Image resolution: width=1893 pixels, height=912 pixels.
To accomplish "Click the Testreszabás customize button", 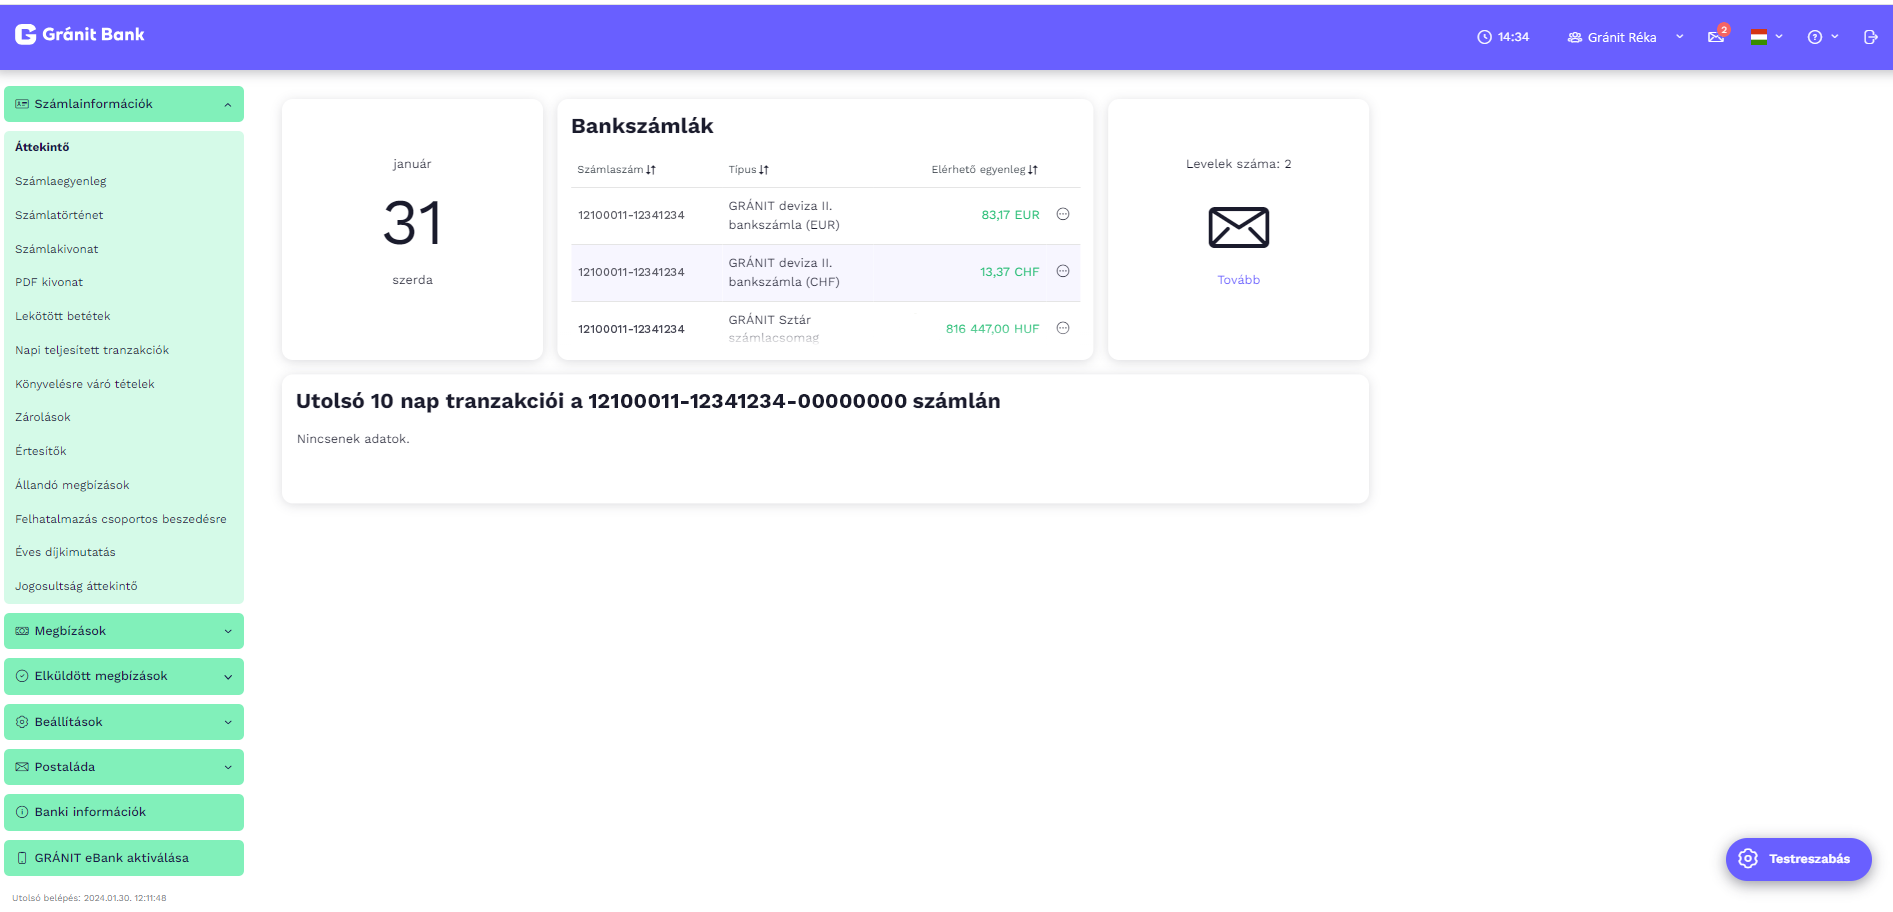I will coord(1798,859).
